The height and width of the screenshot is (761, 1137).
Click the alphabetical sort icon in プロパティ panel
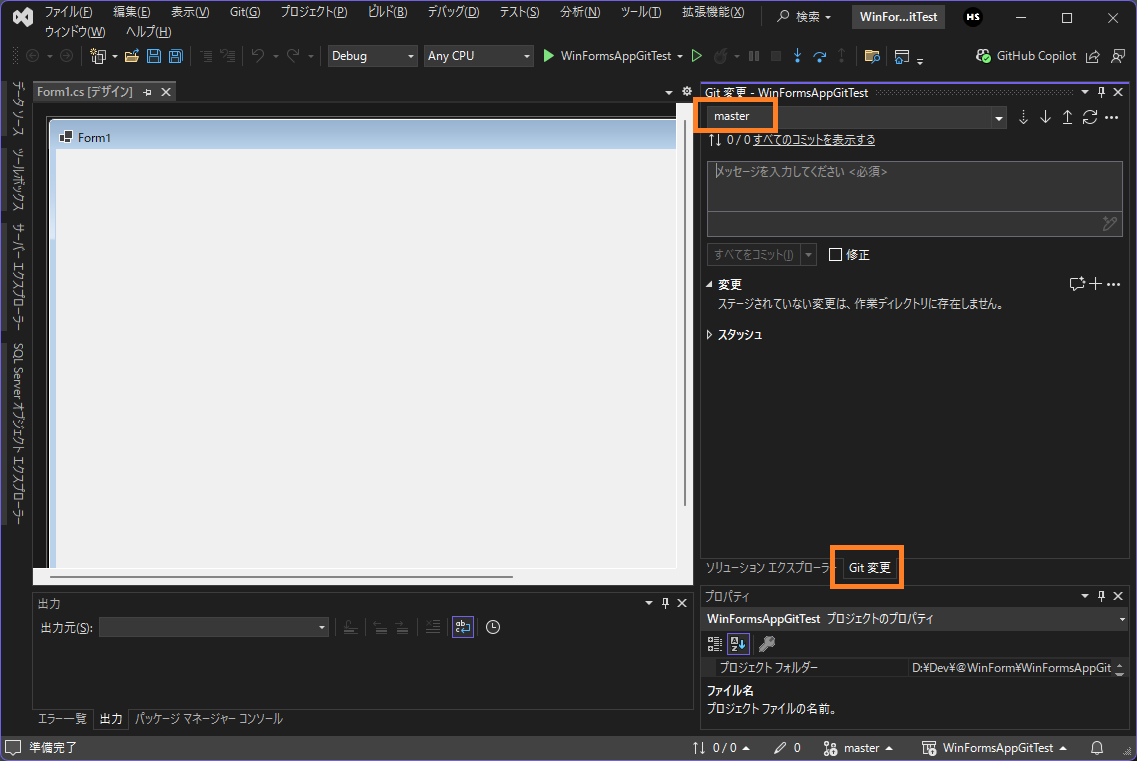[738, 643]
